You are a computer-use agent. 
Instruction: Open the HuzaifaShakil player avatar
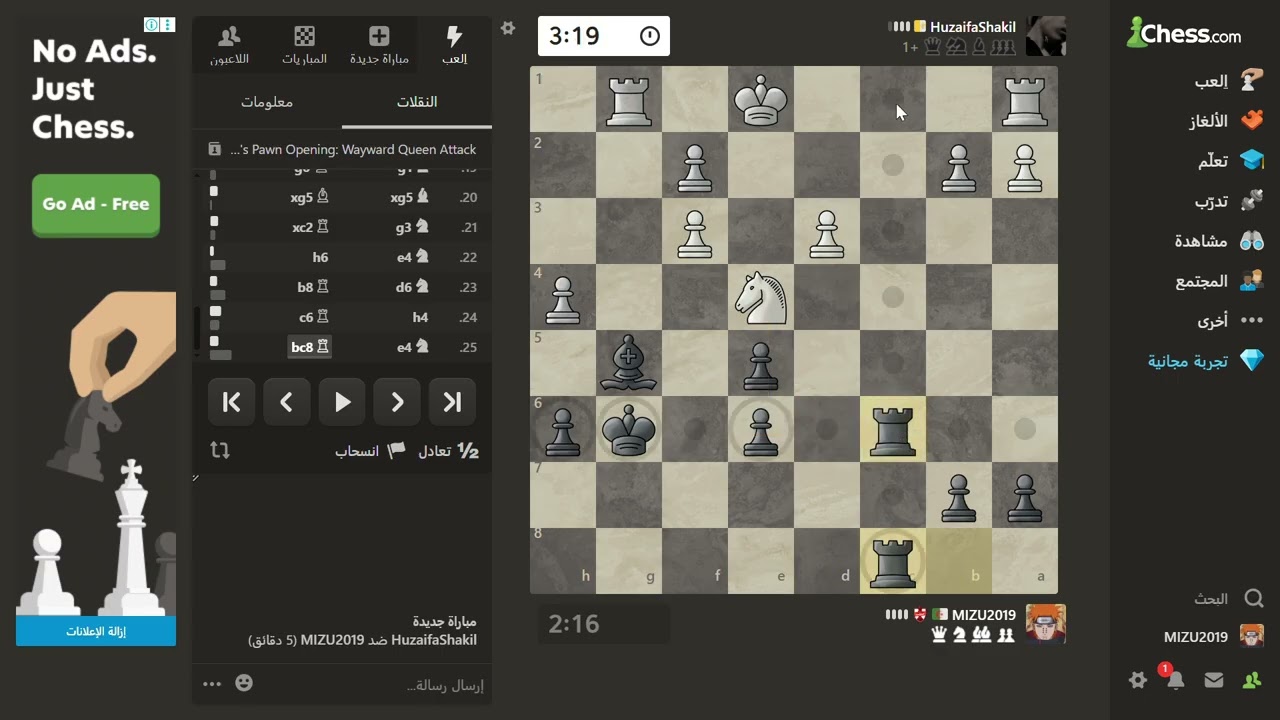[x=1046, y=36]
